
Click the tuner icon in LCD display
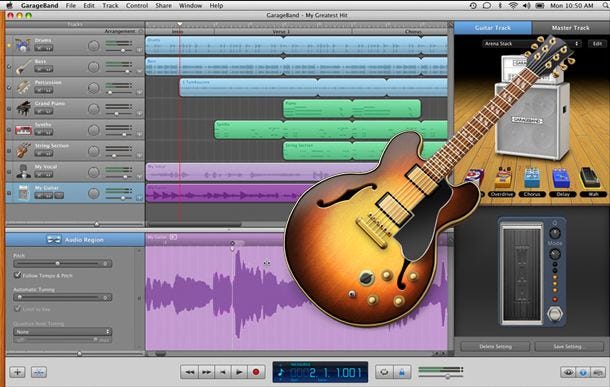click(x=281, y=372)
